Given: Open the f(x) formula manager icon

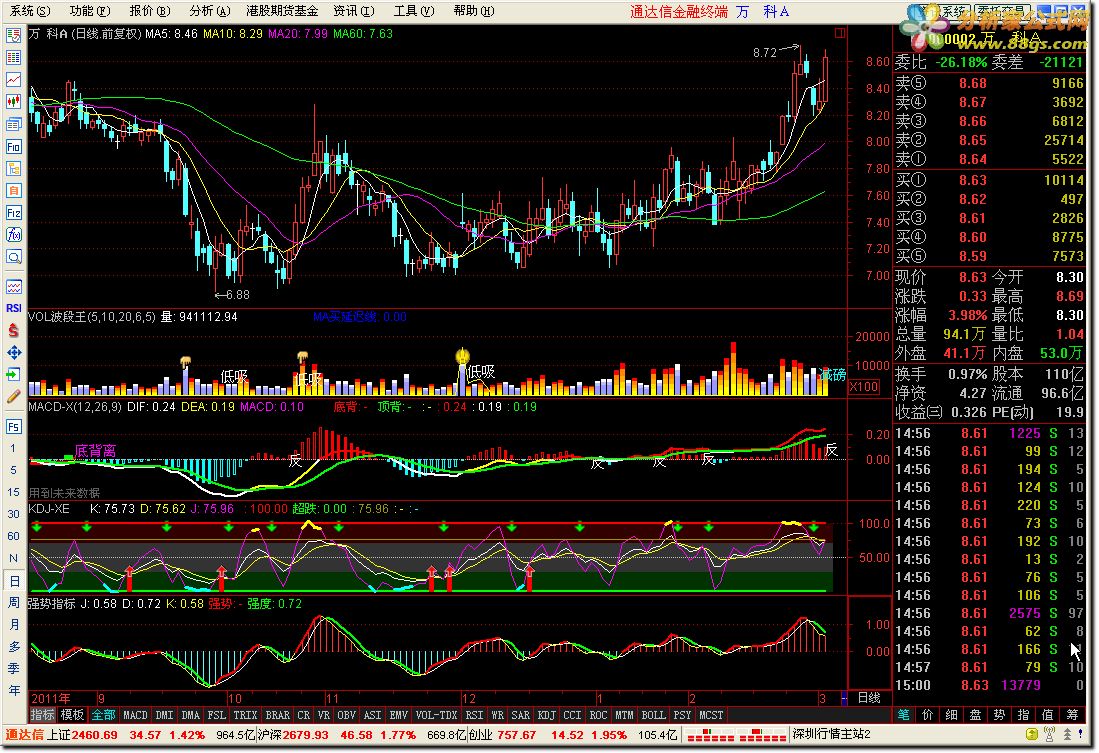Looking at the screenshot, I should [x=13, y=234].
